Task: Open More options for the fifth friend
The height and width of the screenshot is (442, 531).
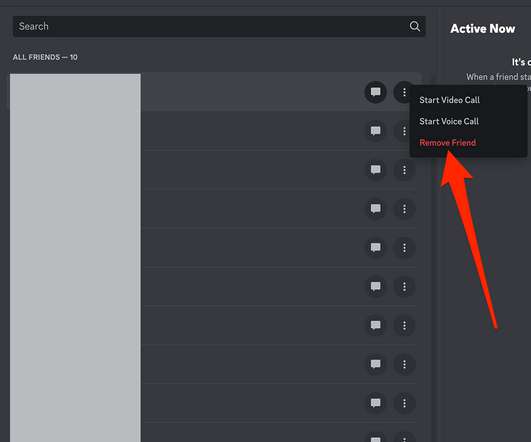Action: point(404,248)
